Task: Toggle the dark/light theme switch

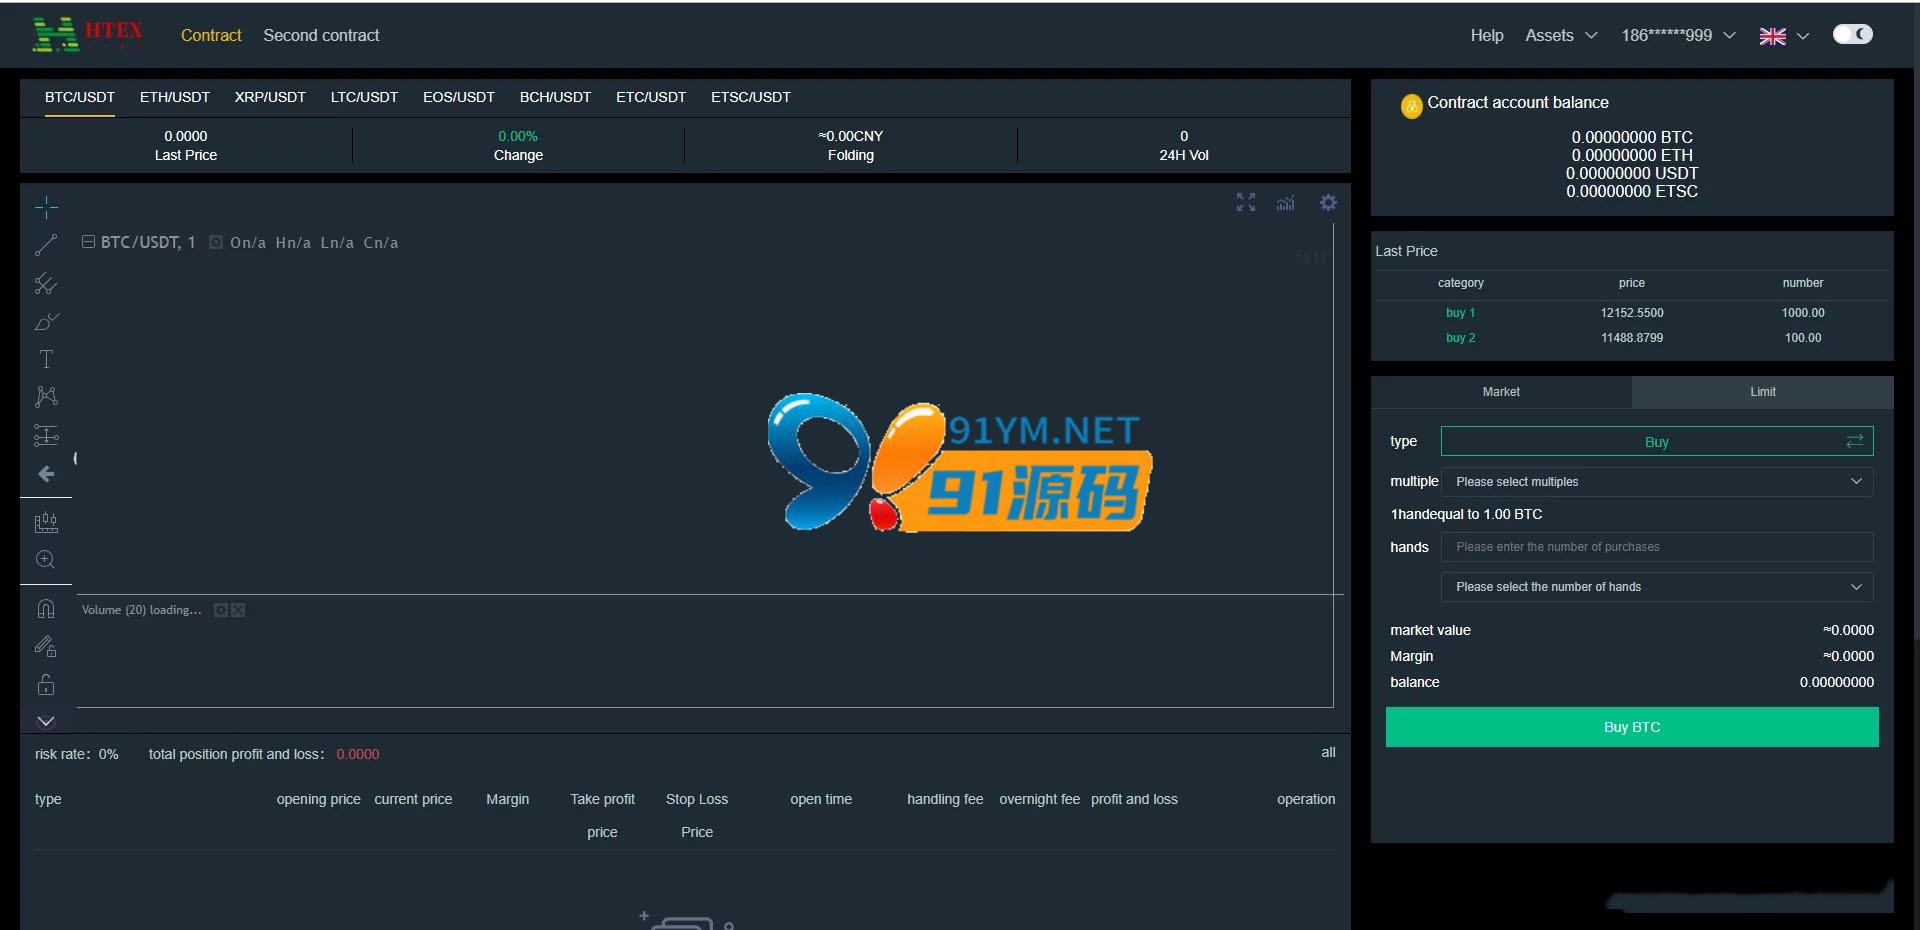Action: coord(1852,34)
